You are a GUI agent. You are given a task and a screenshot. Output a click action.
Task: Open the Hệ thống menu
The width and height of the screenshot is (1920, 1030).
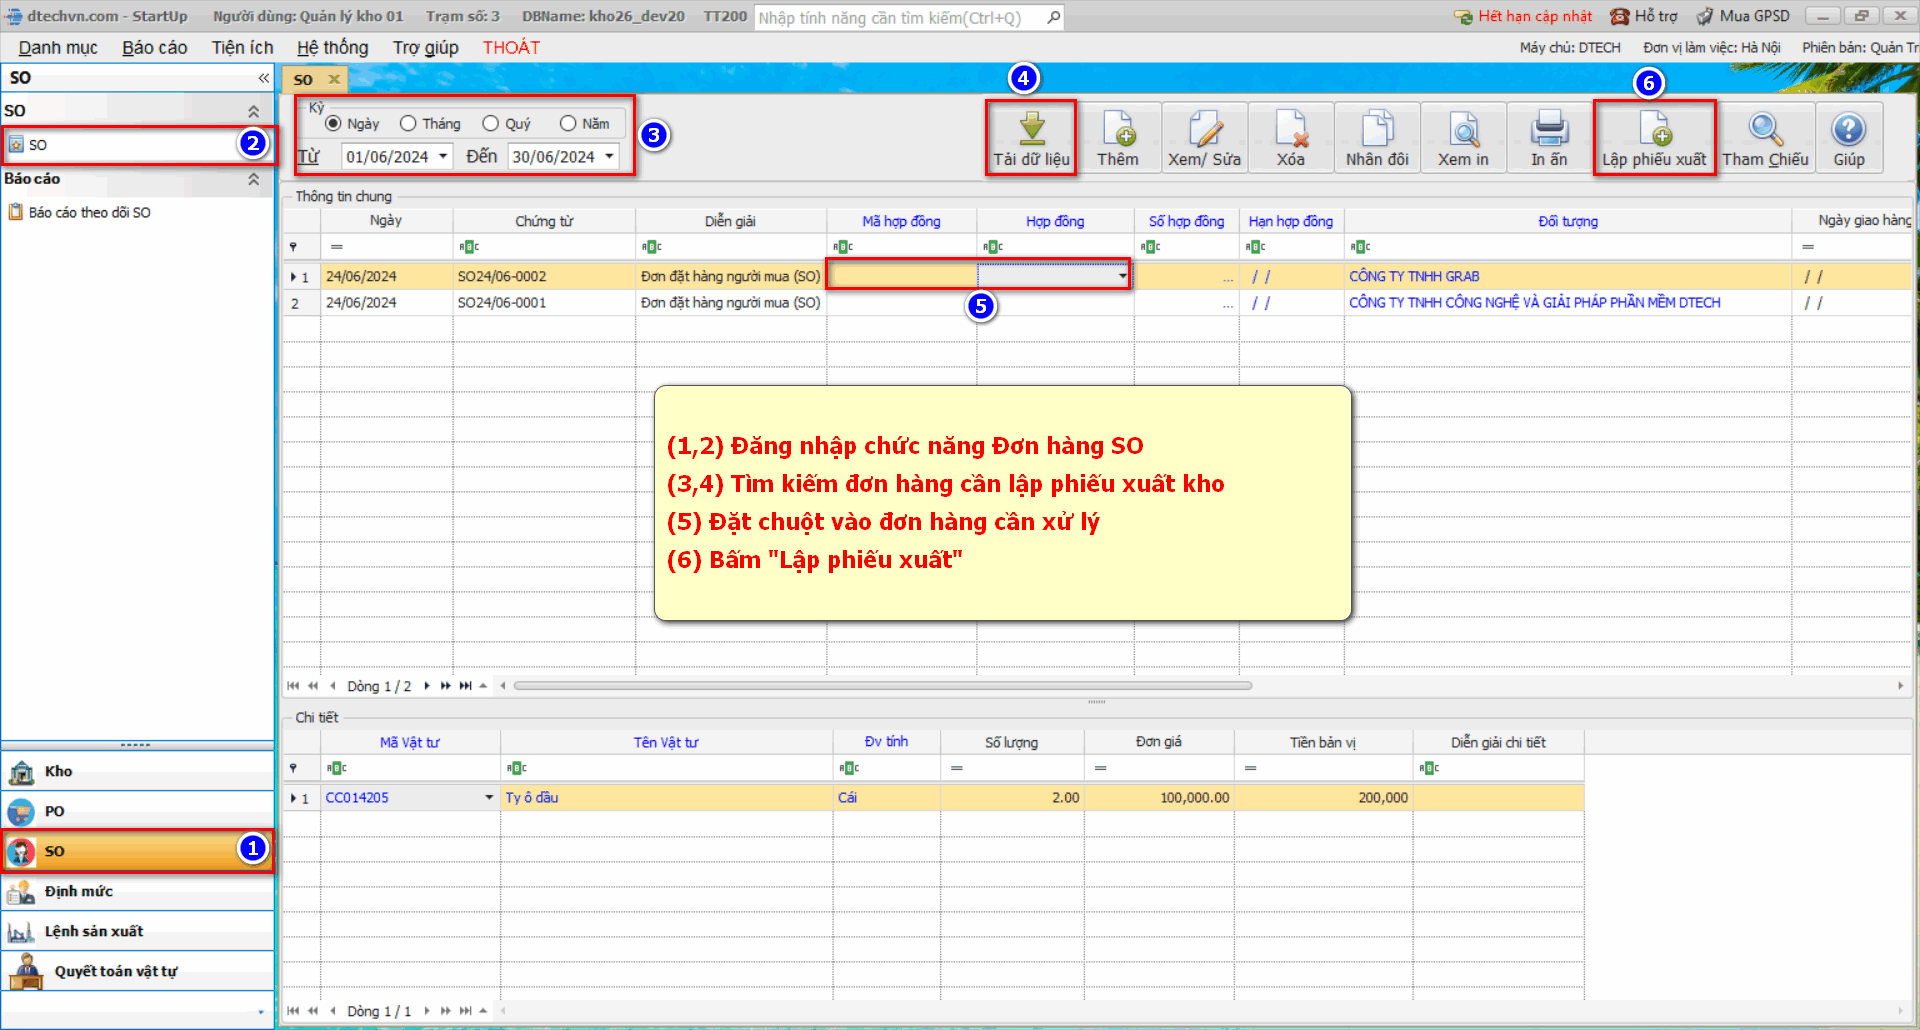pyautogui.click(x=332, y=48)
